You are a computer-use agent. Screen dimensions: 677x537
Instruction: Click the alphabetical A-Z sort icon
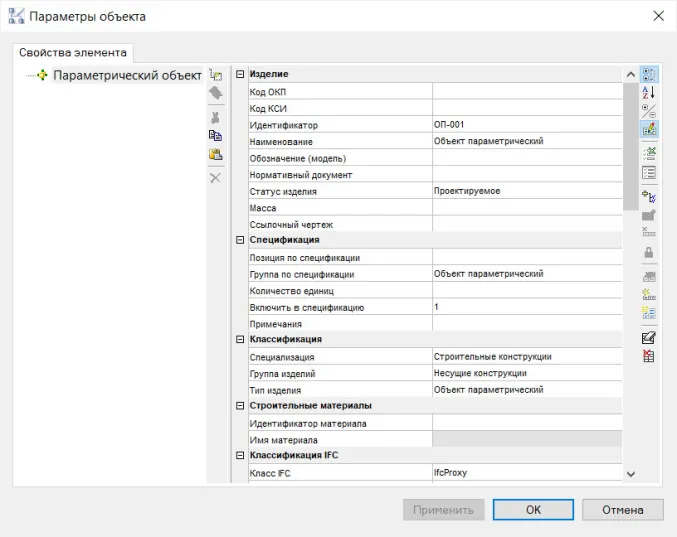(648, 92)
